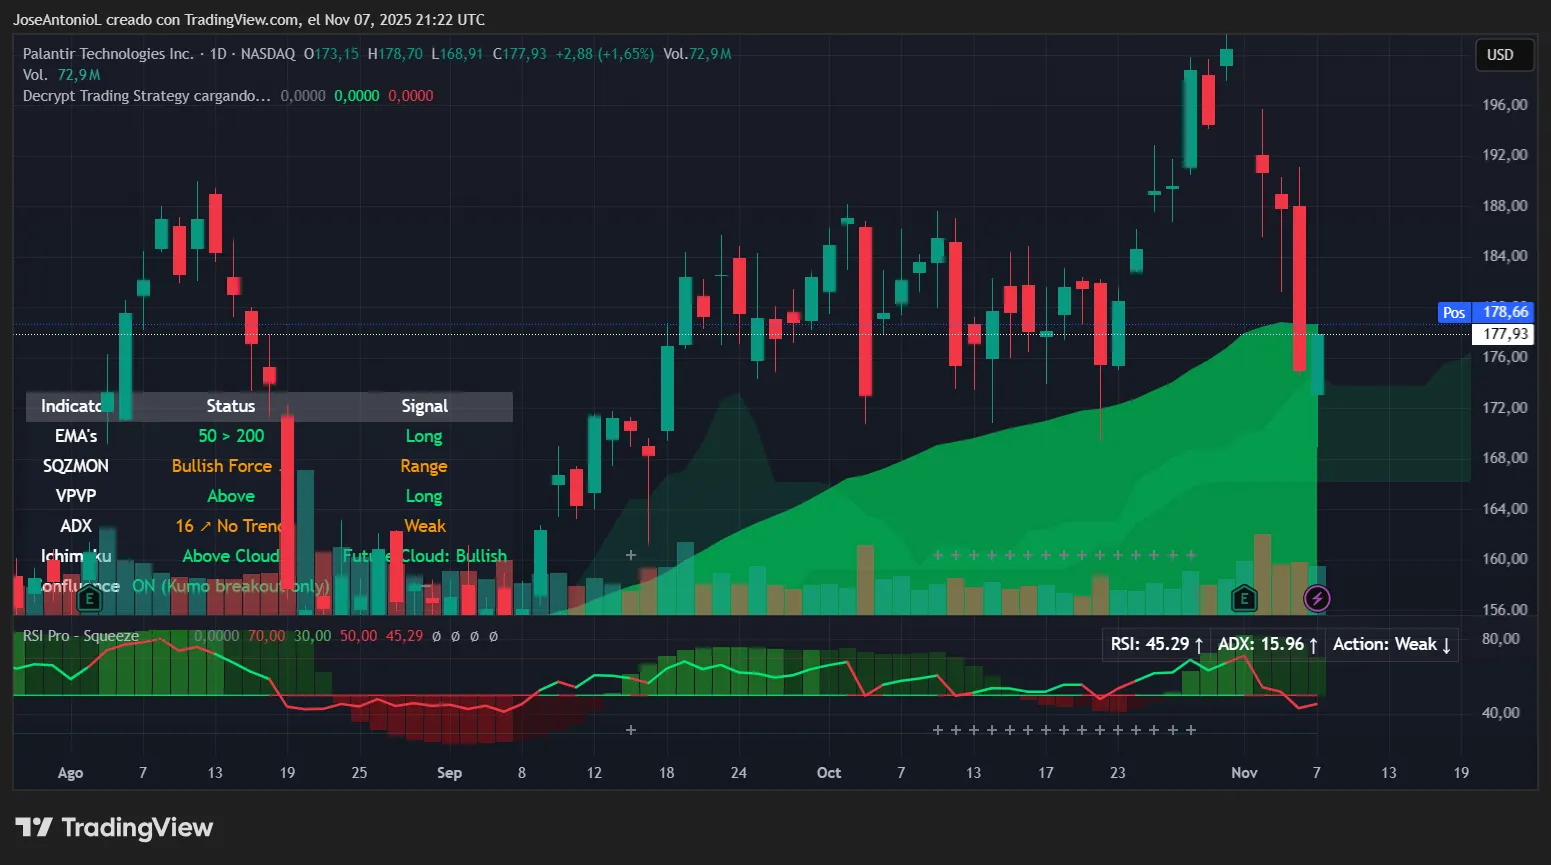
Task: Click the ADX: 15.96 readout box
Action: [x=1266, y=645]
